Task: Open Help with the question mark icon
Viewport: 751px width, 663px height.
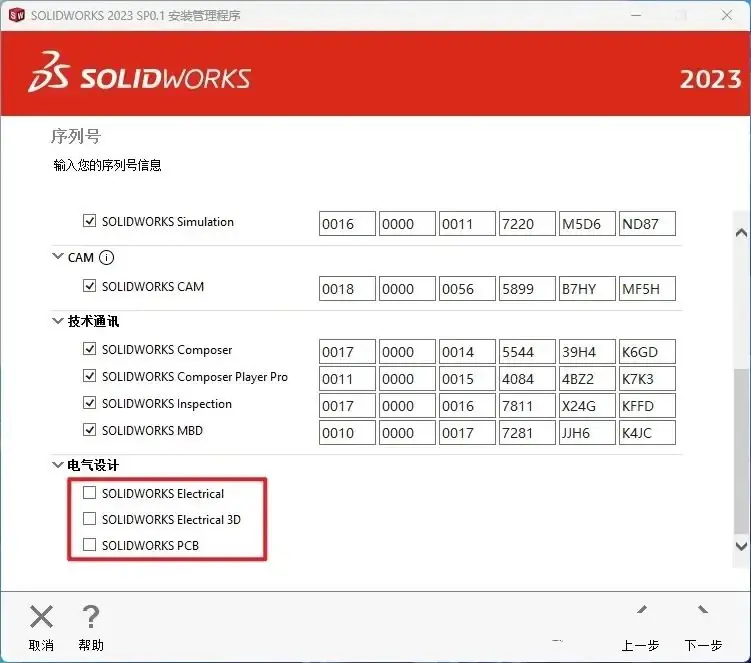Action: 91,617
